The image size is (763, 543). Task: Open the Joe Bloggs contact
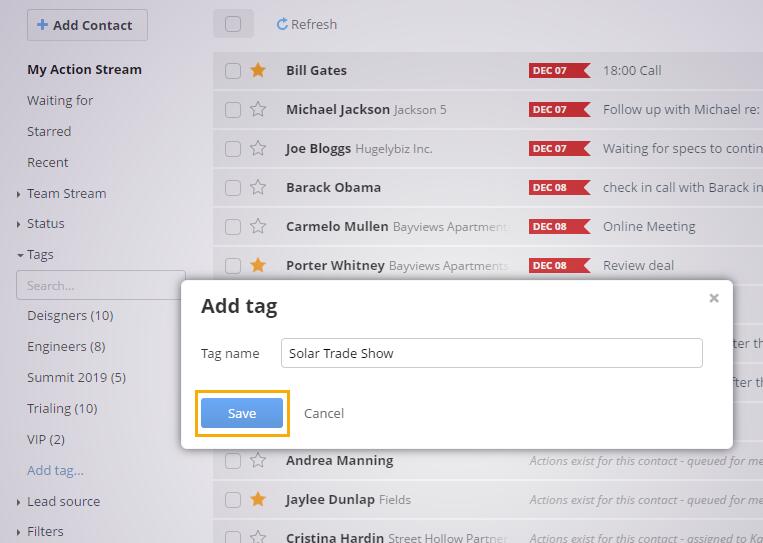[x=318, y=148]
